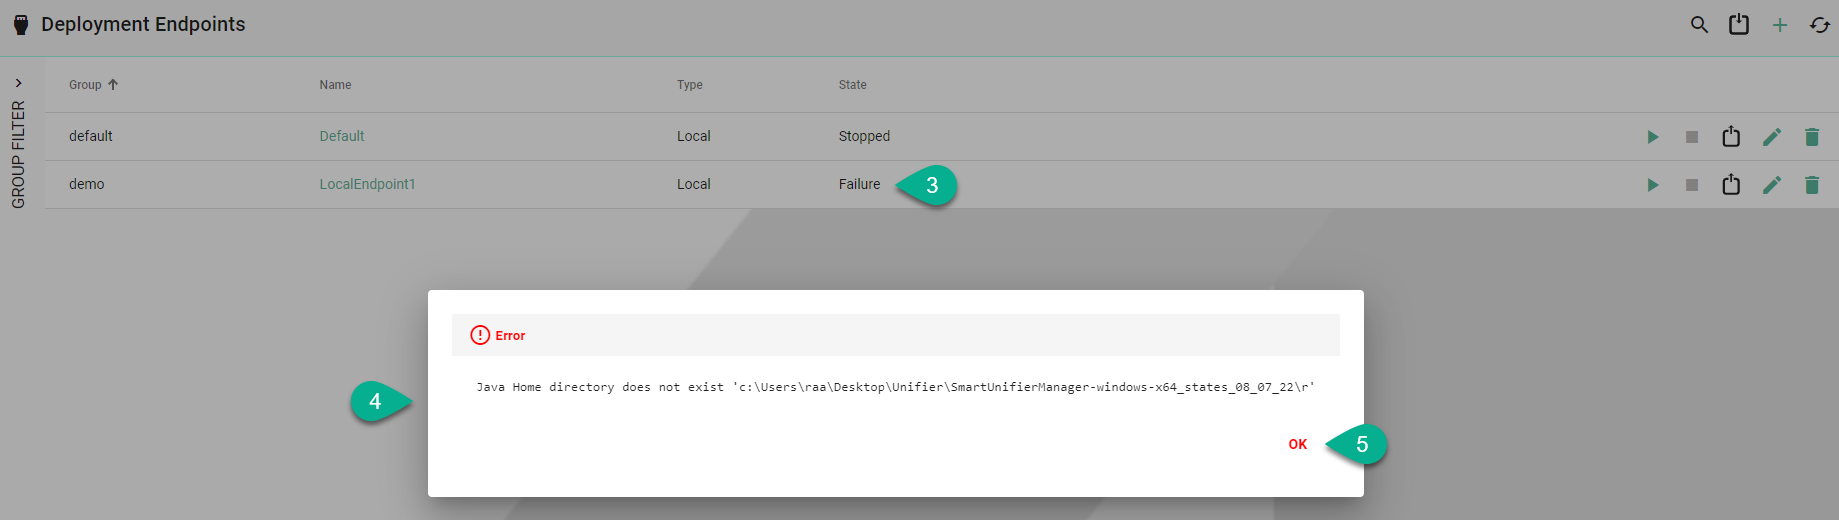Viewport: 1839px width, 520px height.
Task: Deploy the LocalEndpoint1 endpoint
Action: pyautogui.click(x=1731, y=185)
